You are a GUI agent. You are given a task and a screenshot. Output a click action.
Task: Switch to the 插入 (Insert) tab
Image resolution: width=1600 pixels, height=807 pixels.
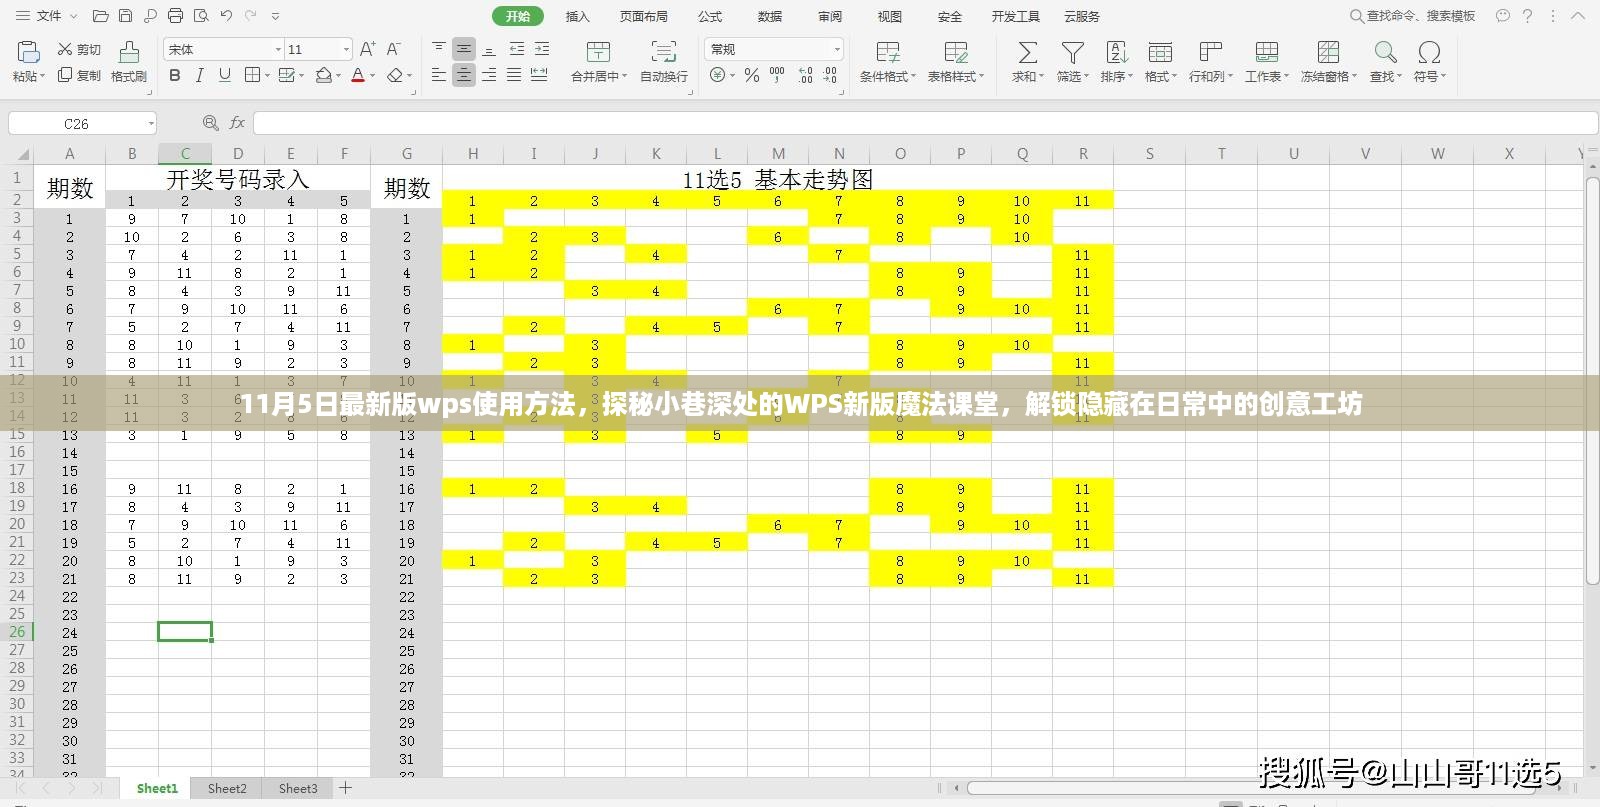[578, 16]
